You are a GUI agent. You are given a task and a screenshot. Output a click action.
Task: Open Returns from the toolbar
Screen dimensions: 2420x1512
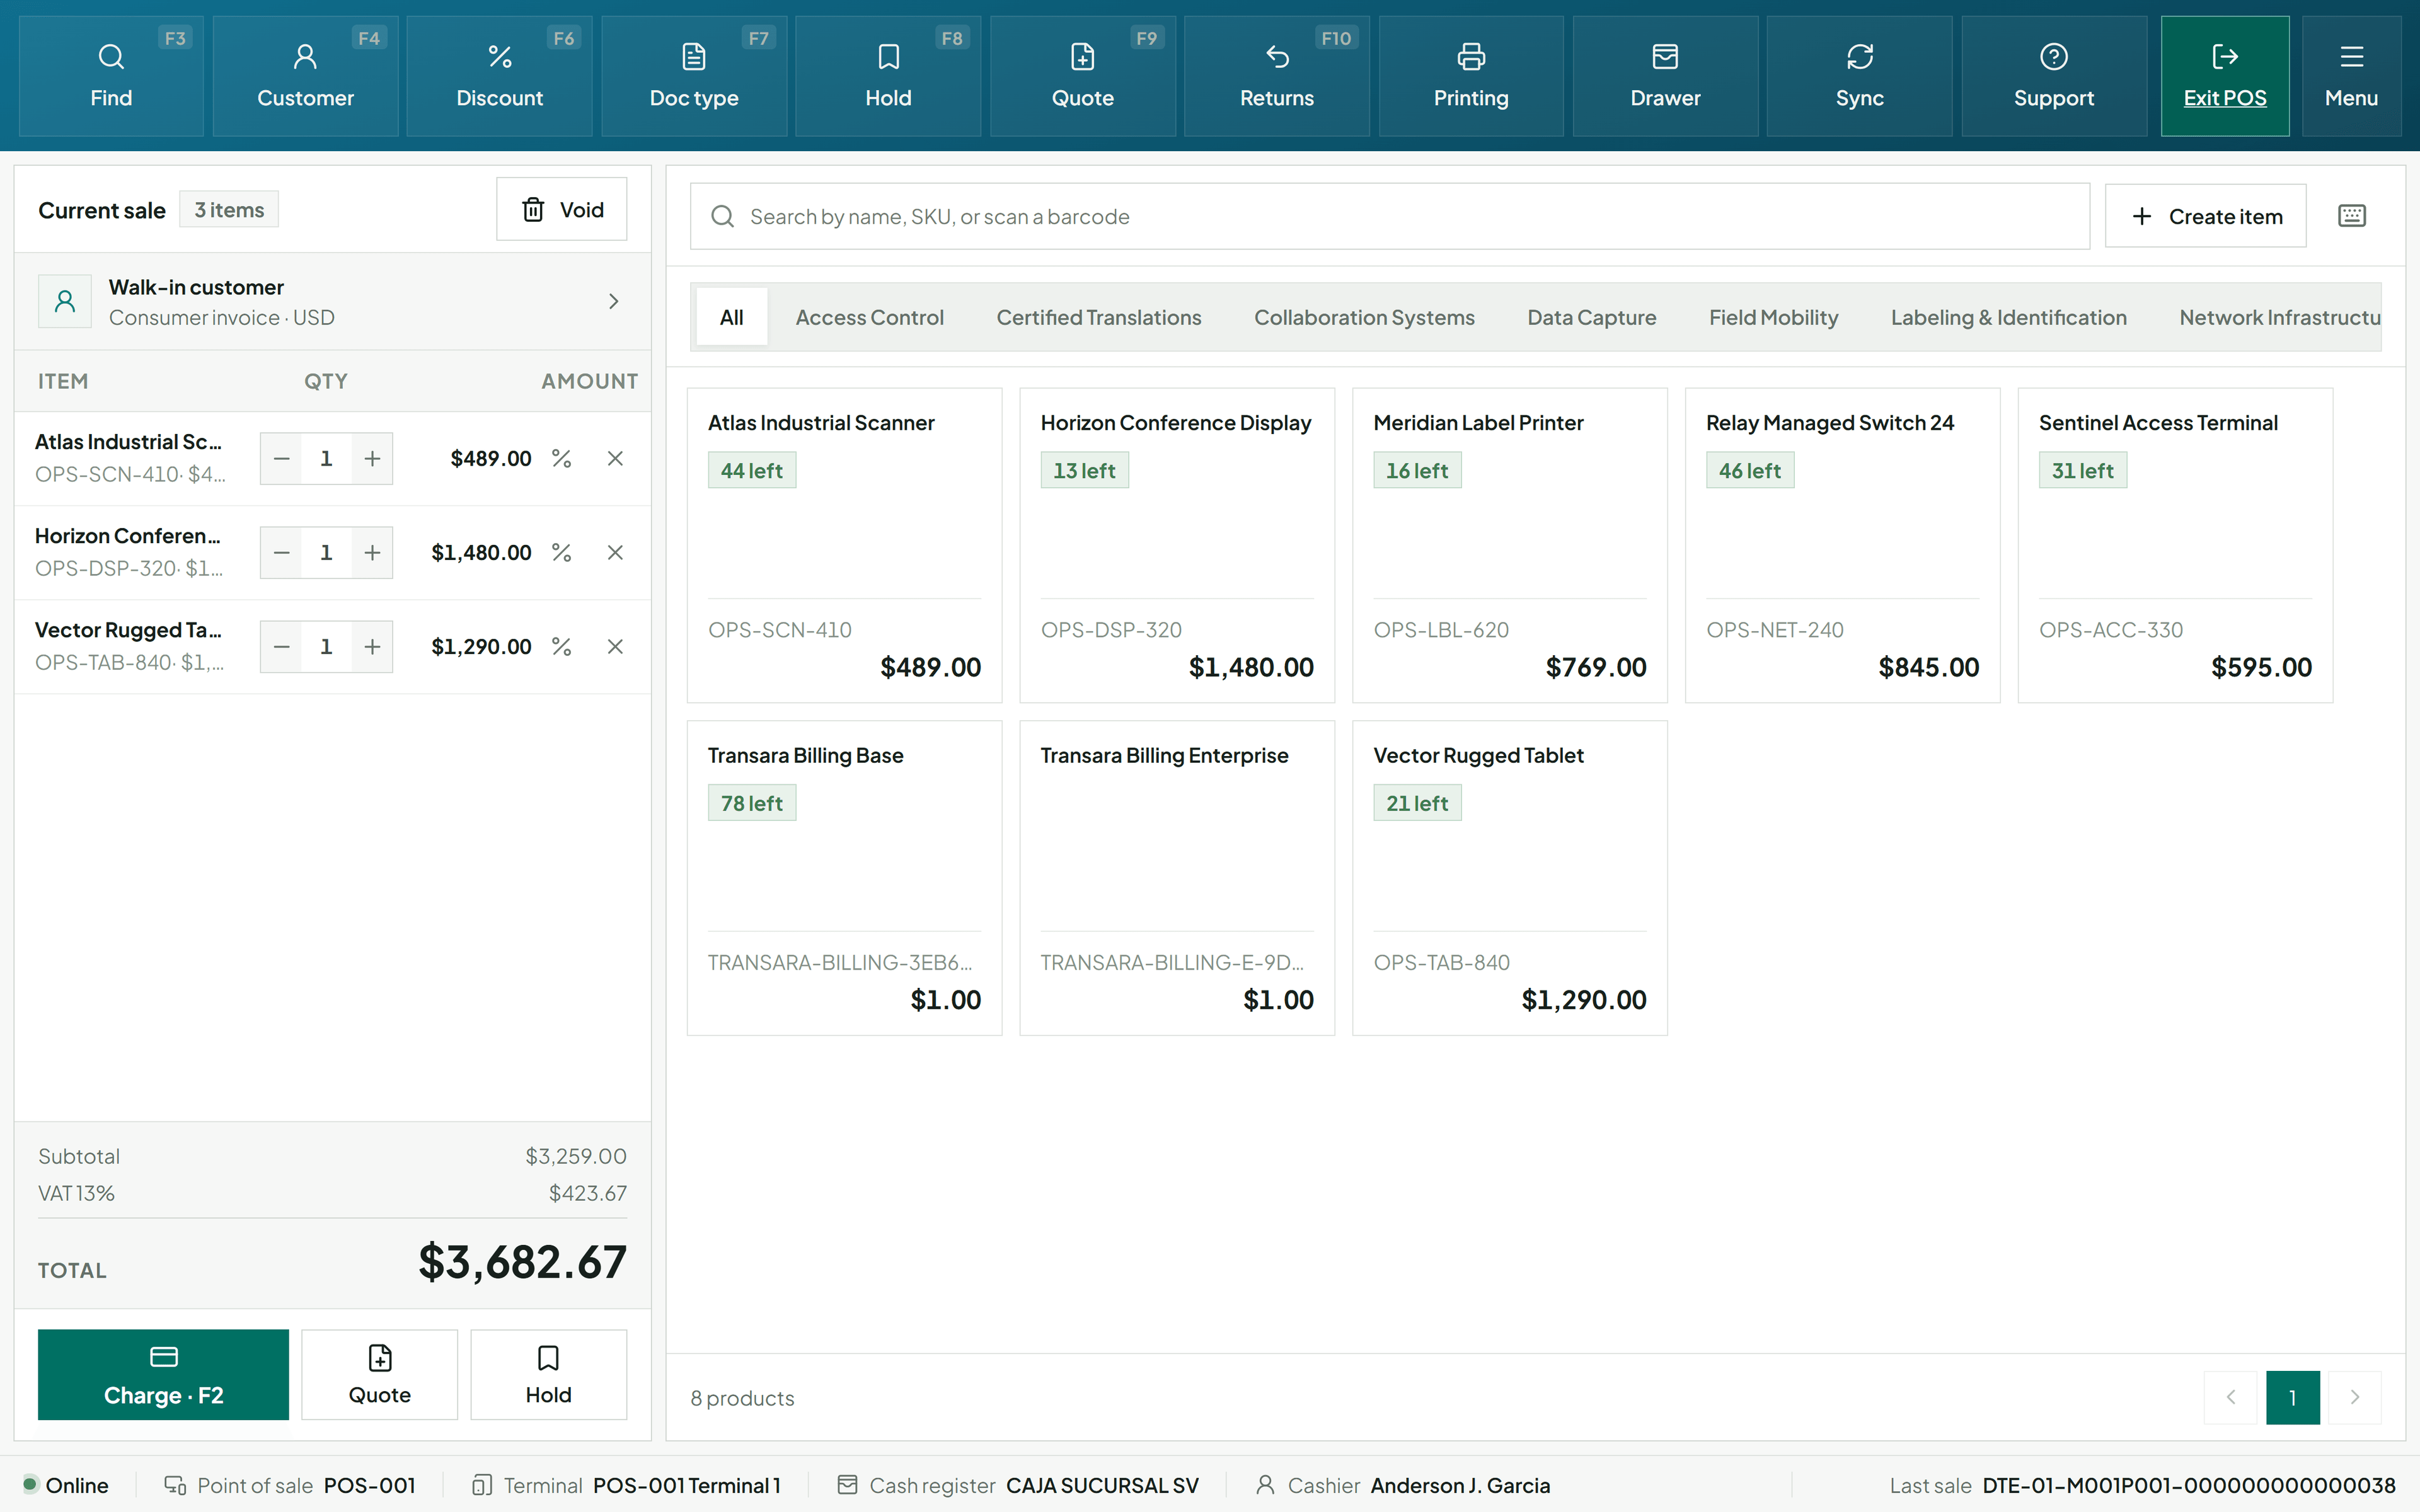click(x=1277, y=76)
